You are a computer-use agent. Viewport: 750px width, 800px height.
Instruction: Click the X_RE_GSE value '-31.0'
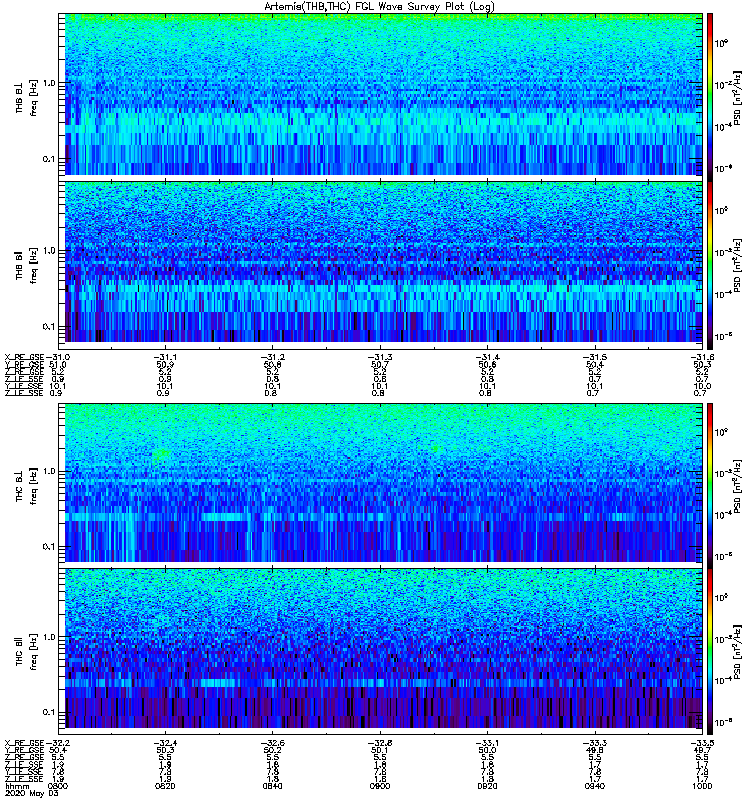[58, 357]
